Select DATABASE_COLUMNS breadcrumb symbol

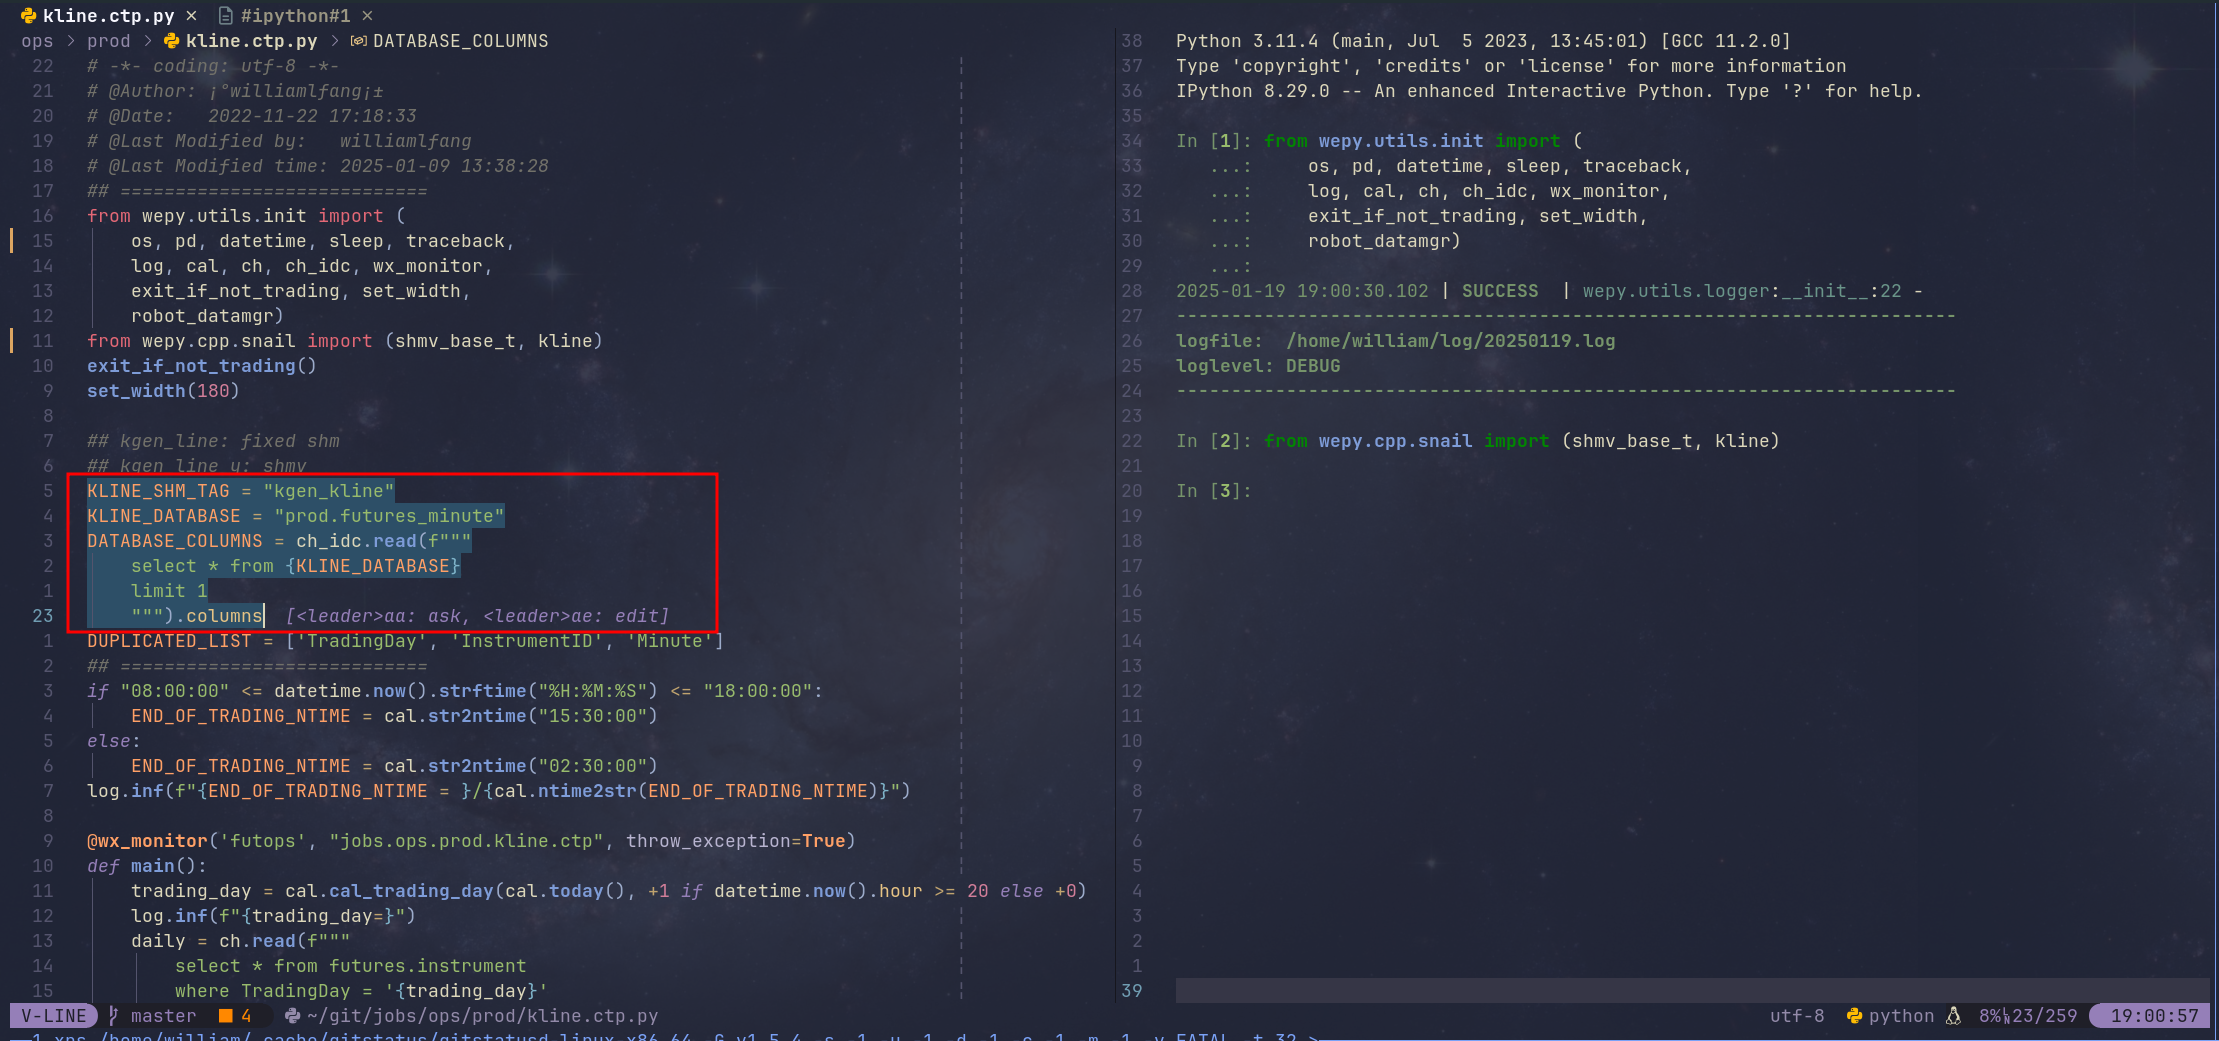pos(460,41)
